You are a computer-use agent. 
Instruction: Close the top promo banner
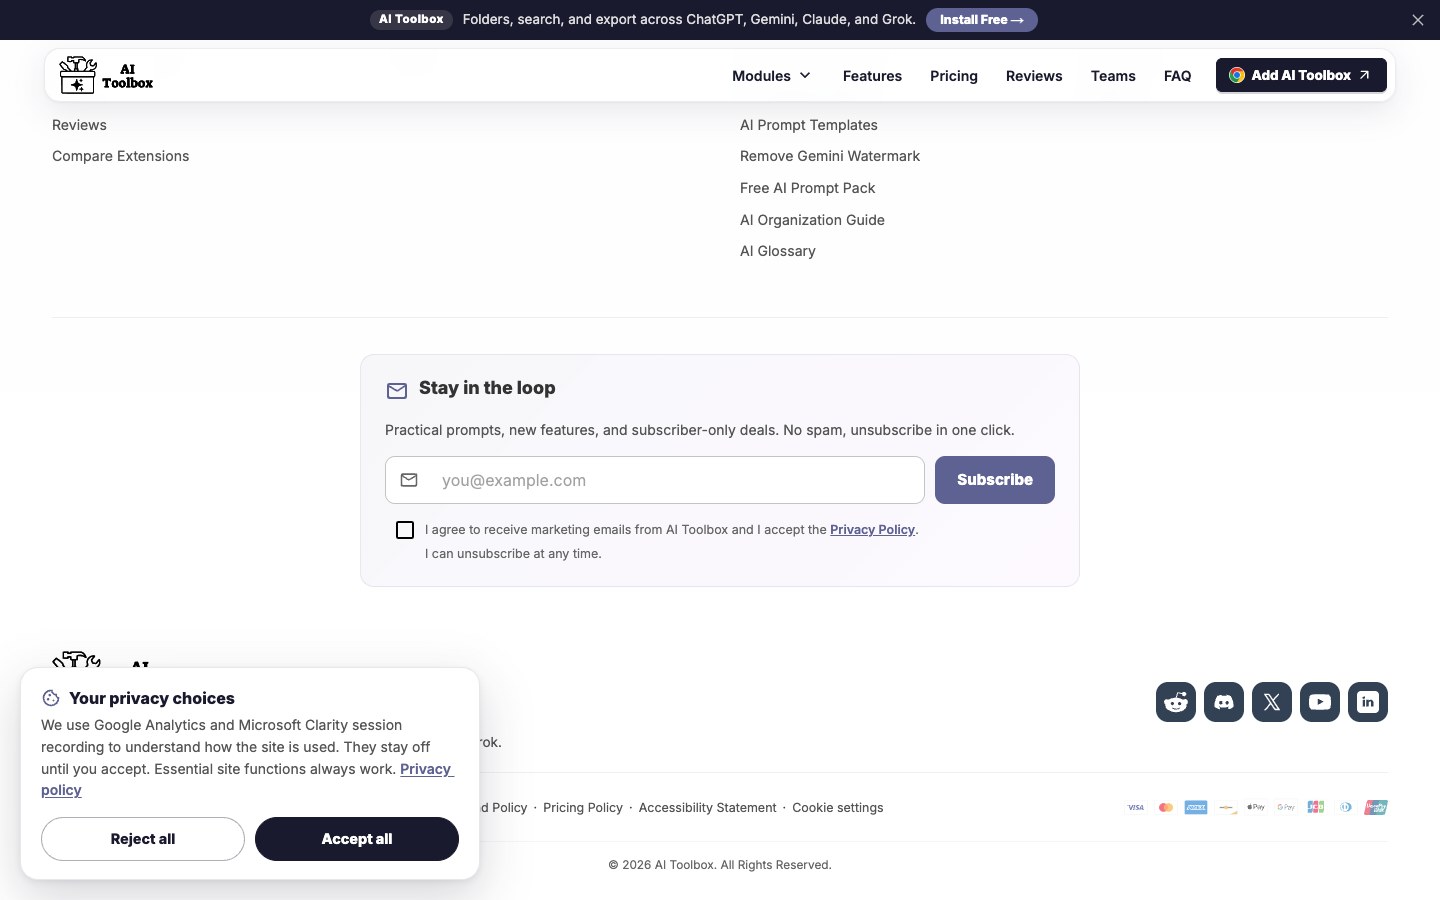(x=1418, y=20)
